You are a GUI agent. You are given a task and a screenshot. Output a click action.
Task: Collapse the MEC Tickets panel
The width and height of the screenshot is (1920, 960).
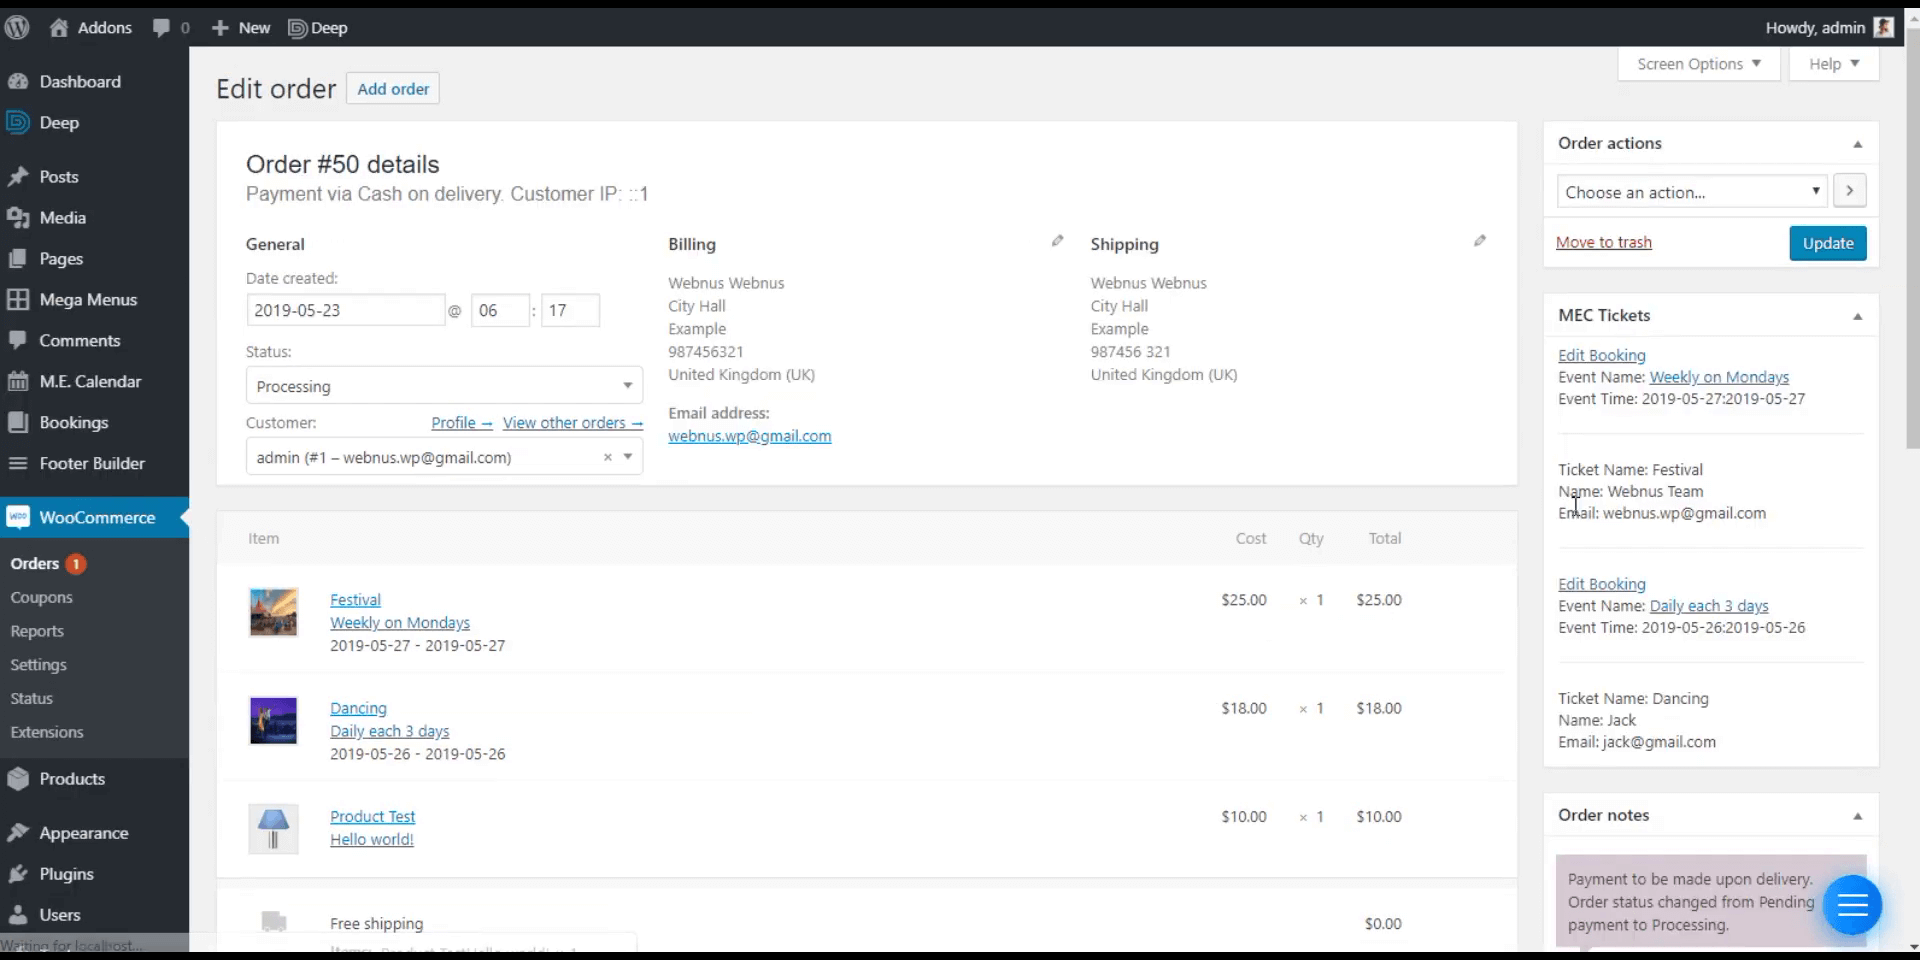pos(1858,316)
